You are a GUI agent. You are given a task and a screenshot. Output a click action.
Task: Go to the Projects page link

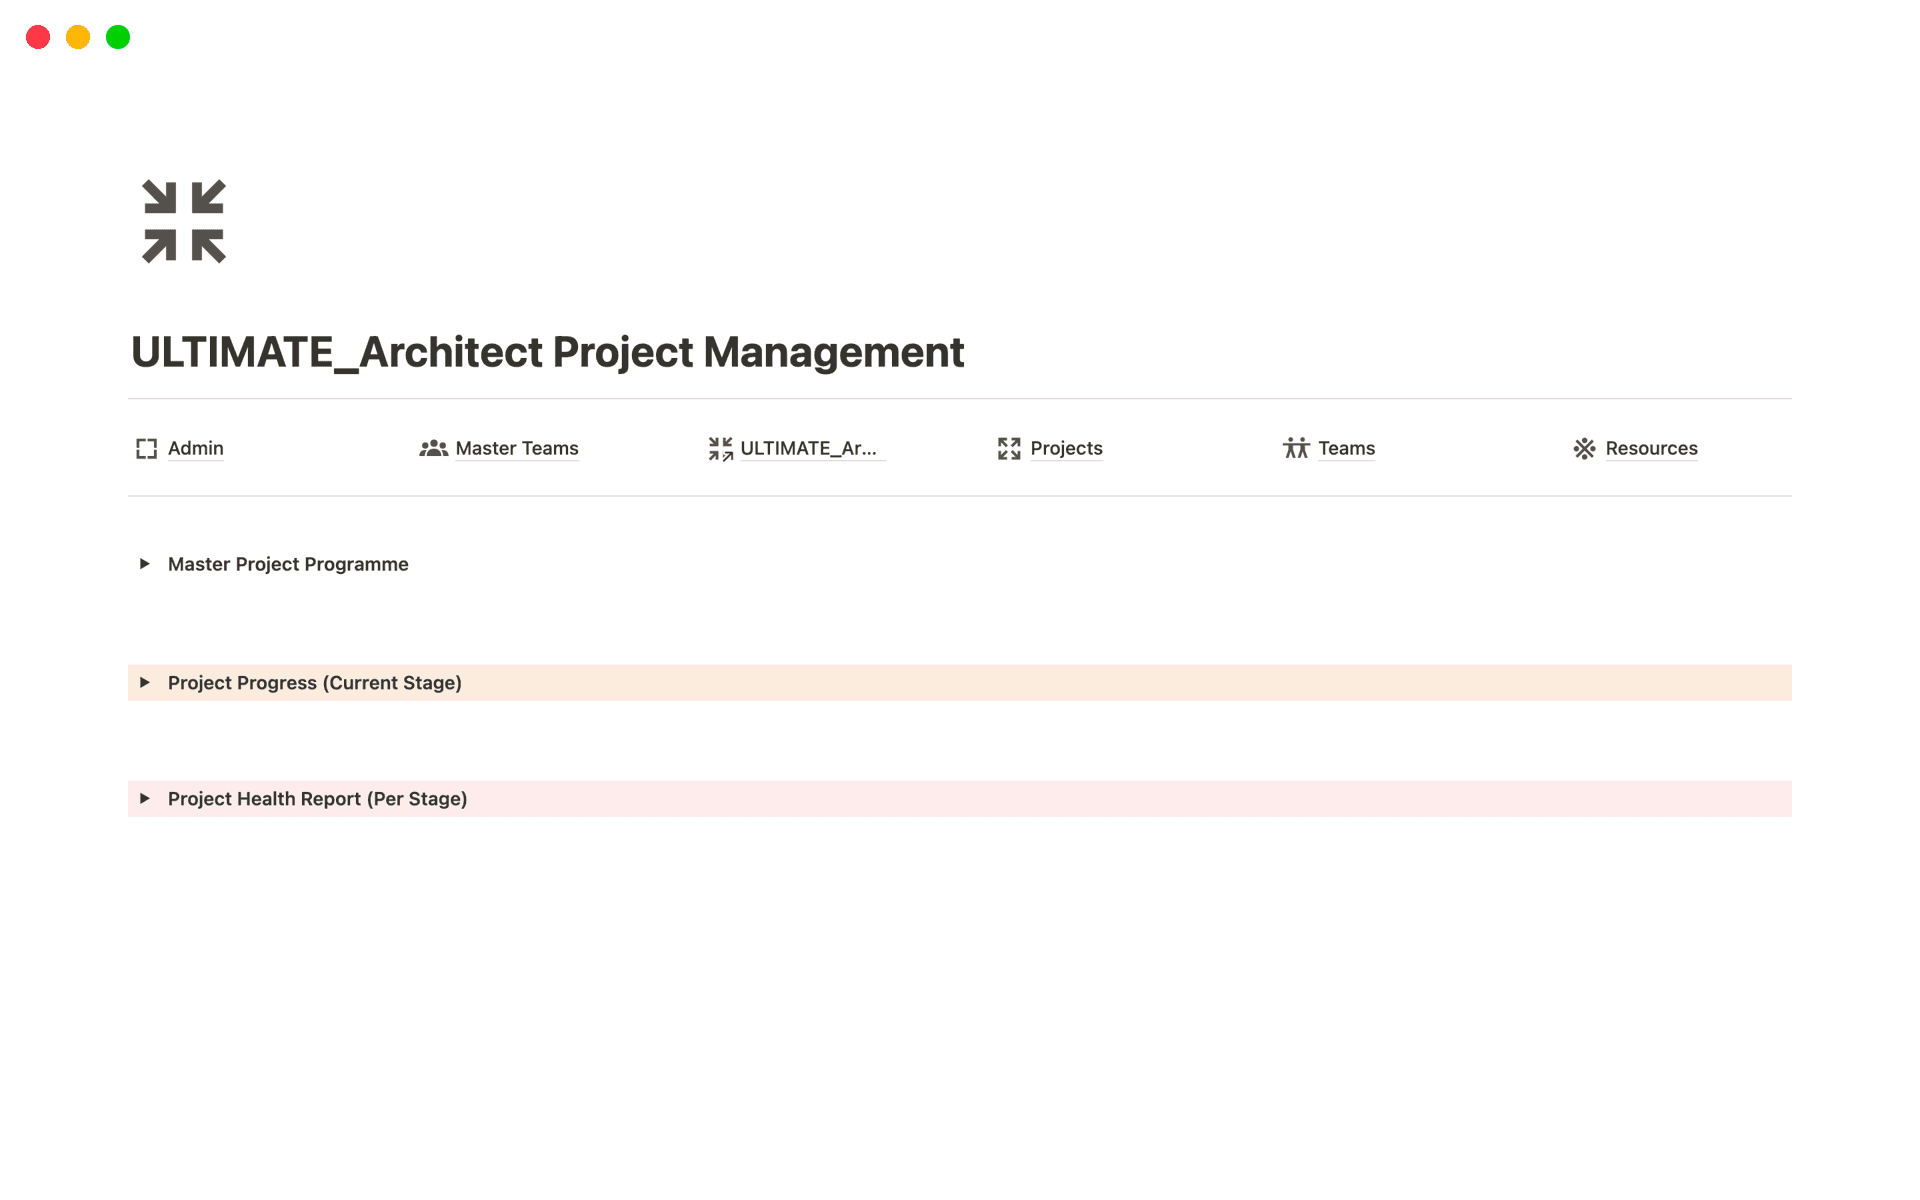coord(1066,449)
